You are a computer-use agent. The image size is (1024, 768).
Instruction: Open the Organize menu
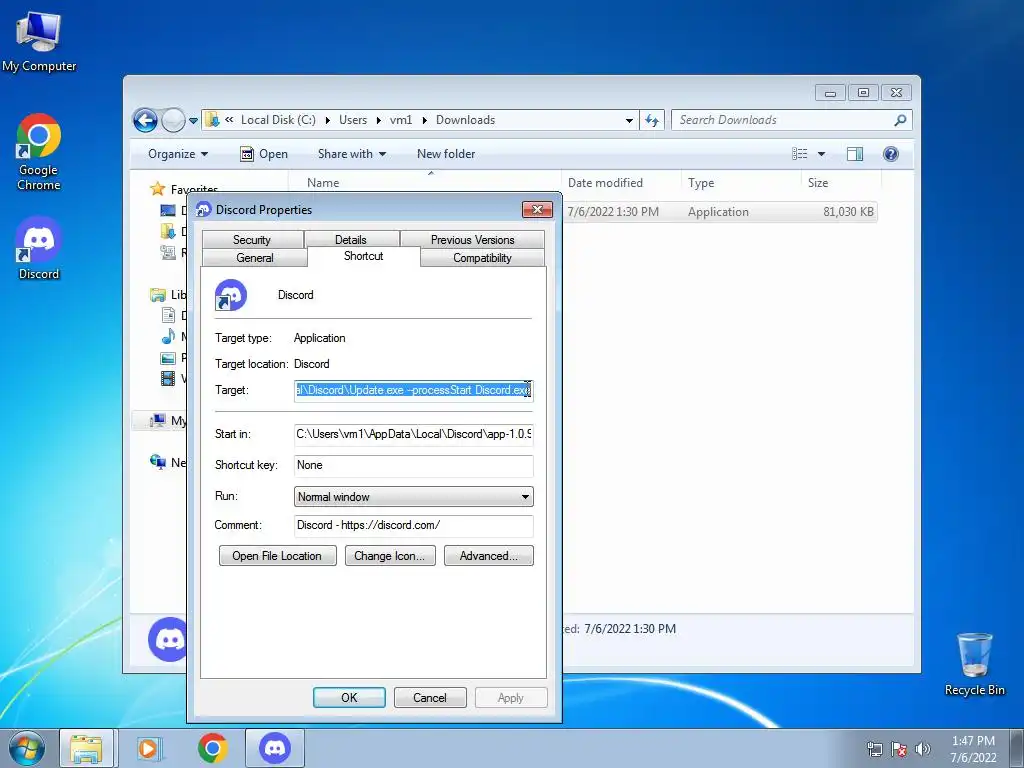[x=178, y=154]
